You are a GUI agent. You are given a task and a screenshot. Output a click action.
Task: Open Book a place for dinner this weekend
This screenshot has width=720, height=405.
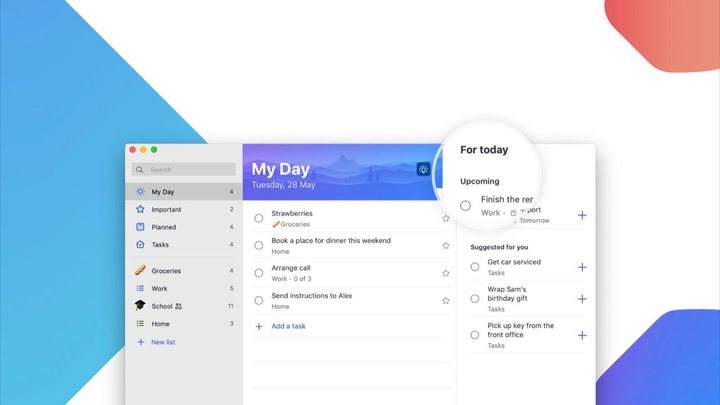click(x=331, y=241)
